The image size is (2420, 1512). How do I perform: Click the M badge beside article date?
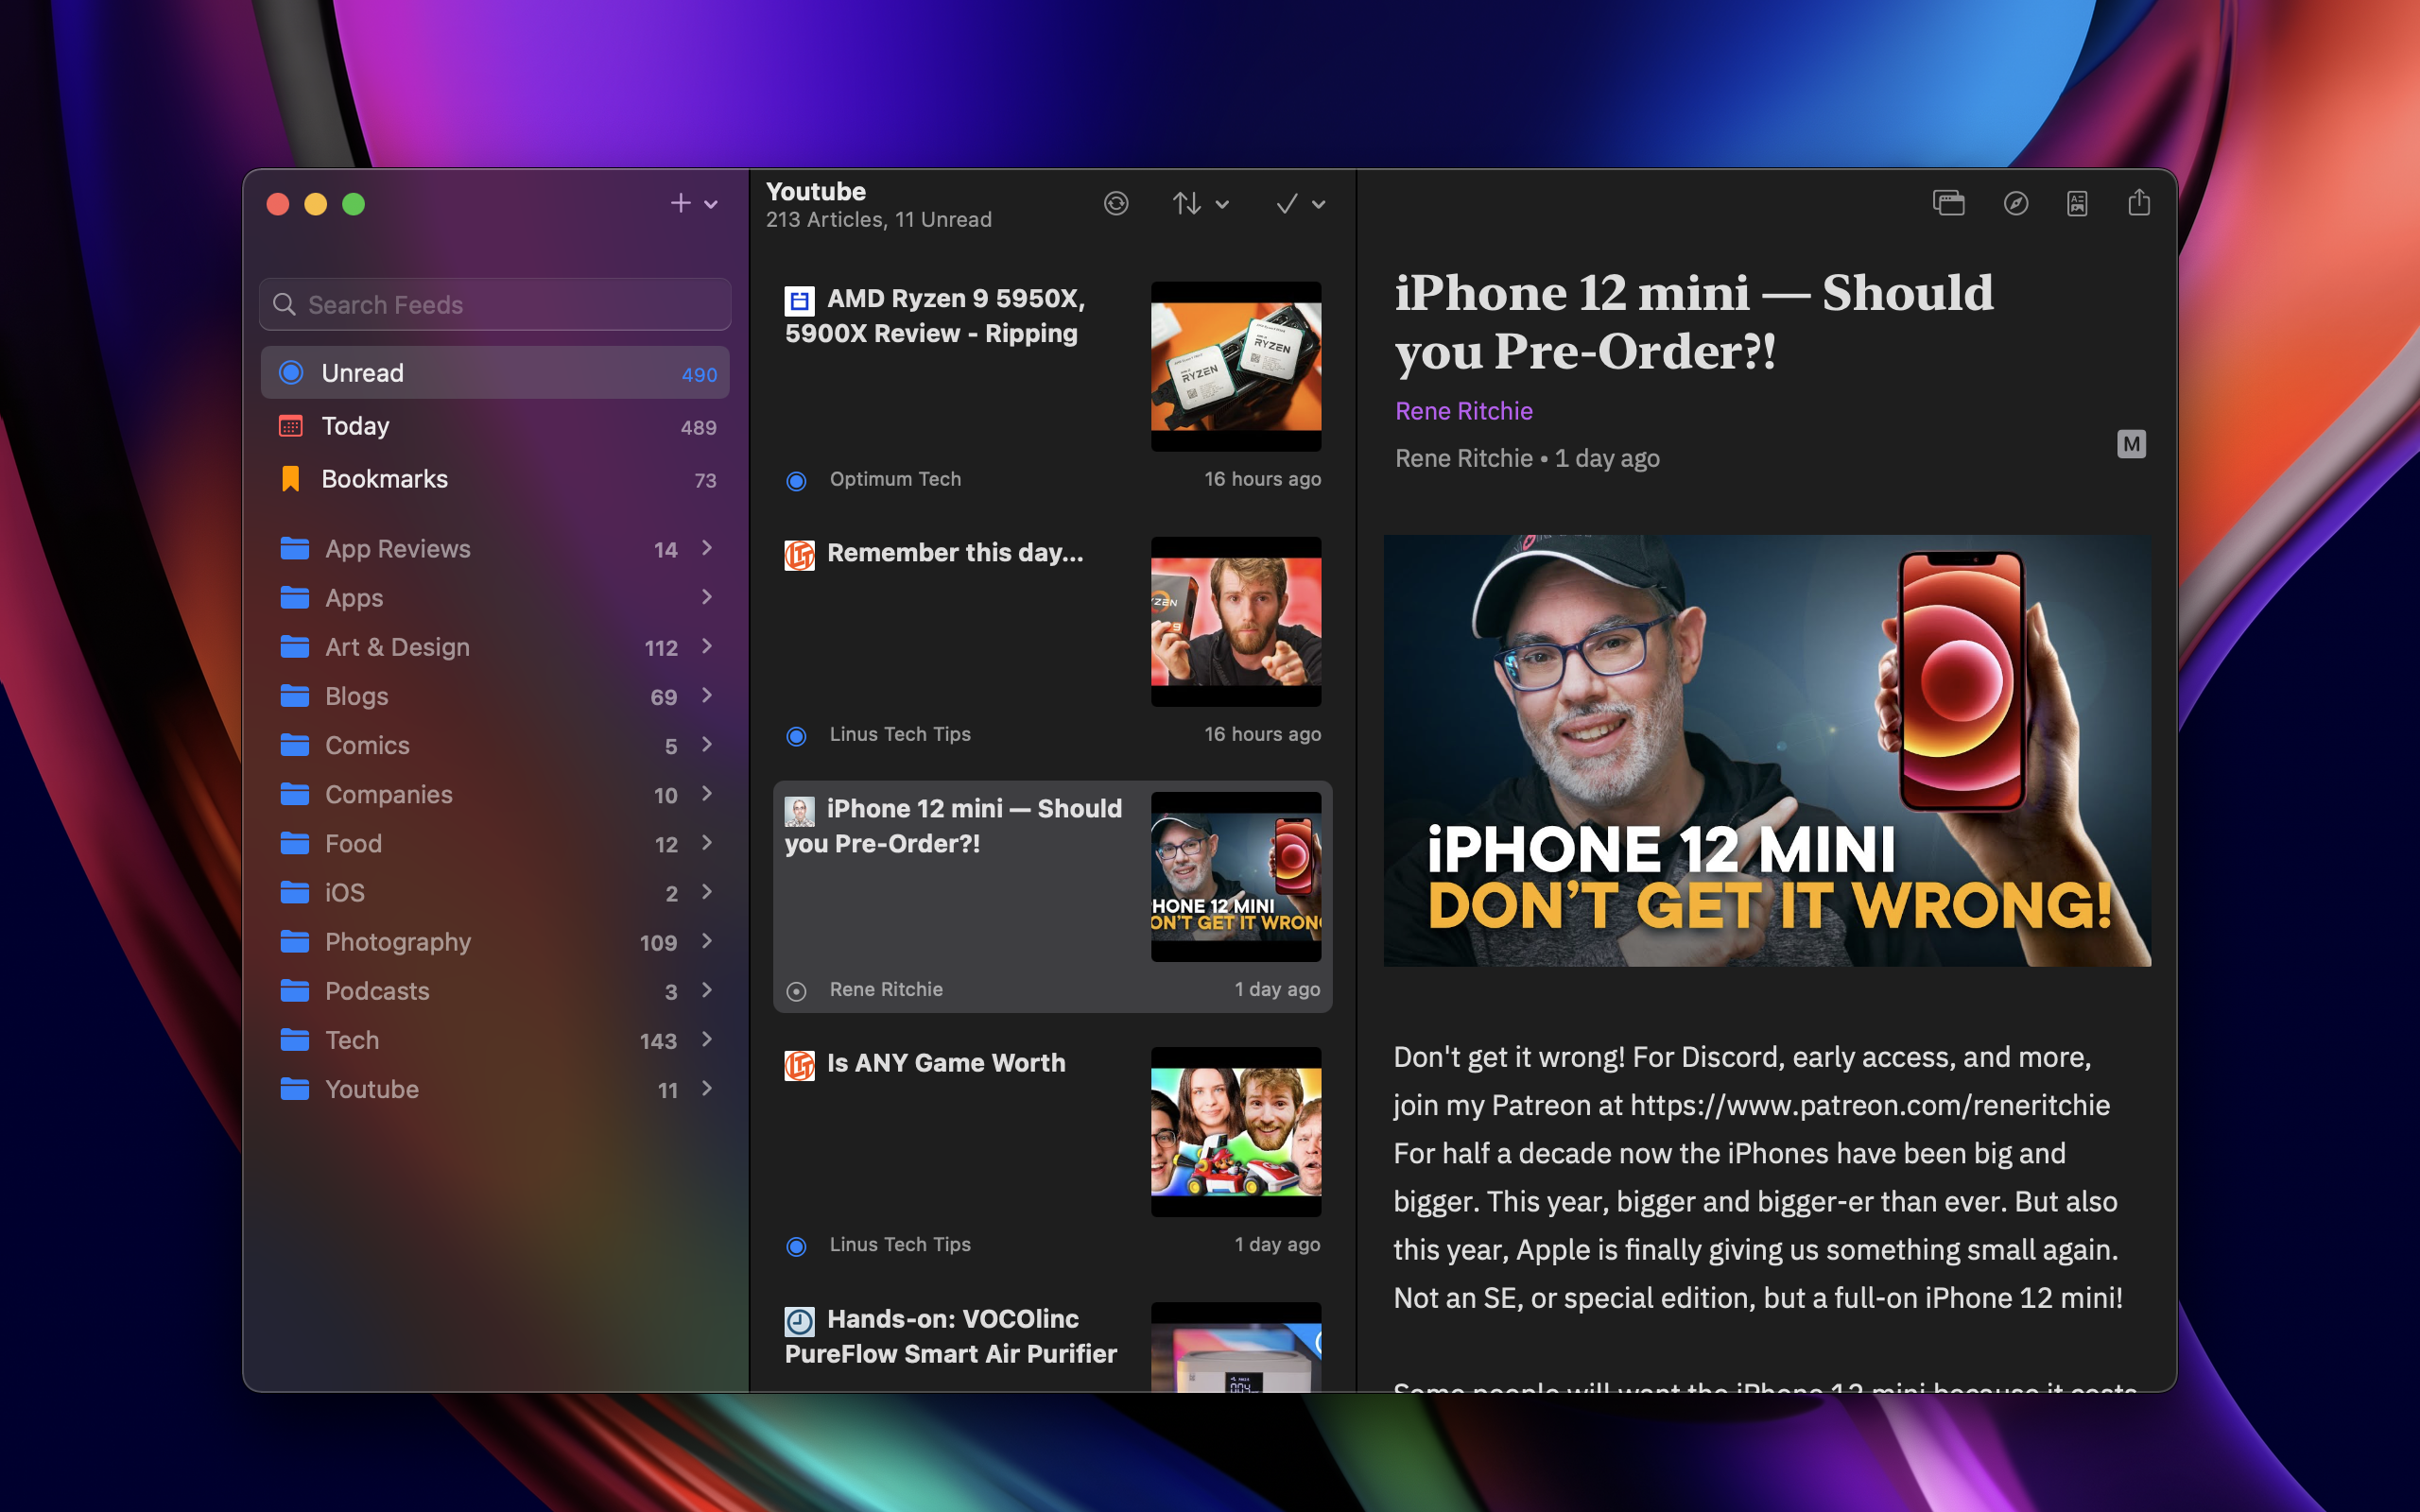(2131, 444)
